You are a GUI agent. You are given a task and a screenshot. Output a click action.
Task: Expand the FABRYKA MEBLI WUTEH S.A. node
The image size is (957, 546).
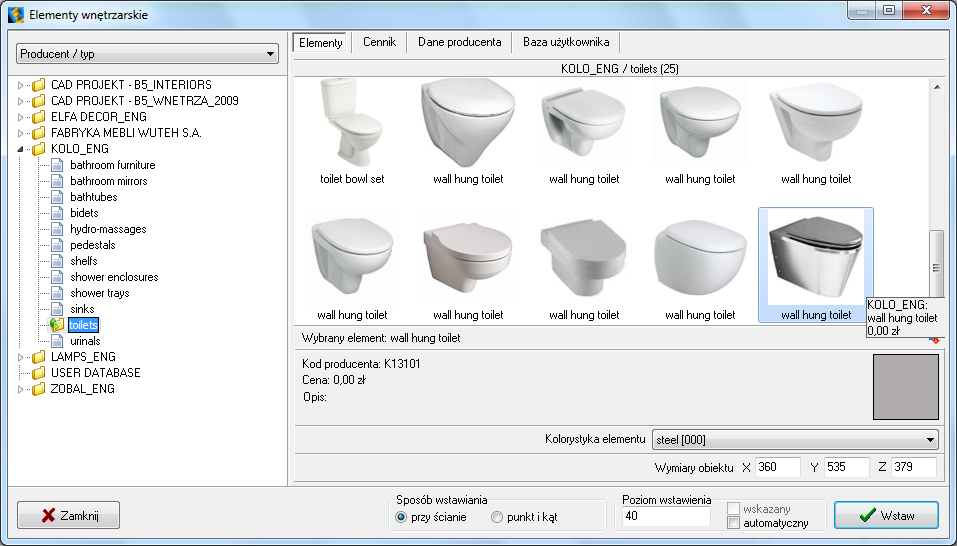20,133
